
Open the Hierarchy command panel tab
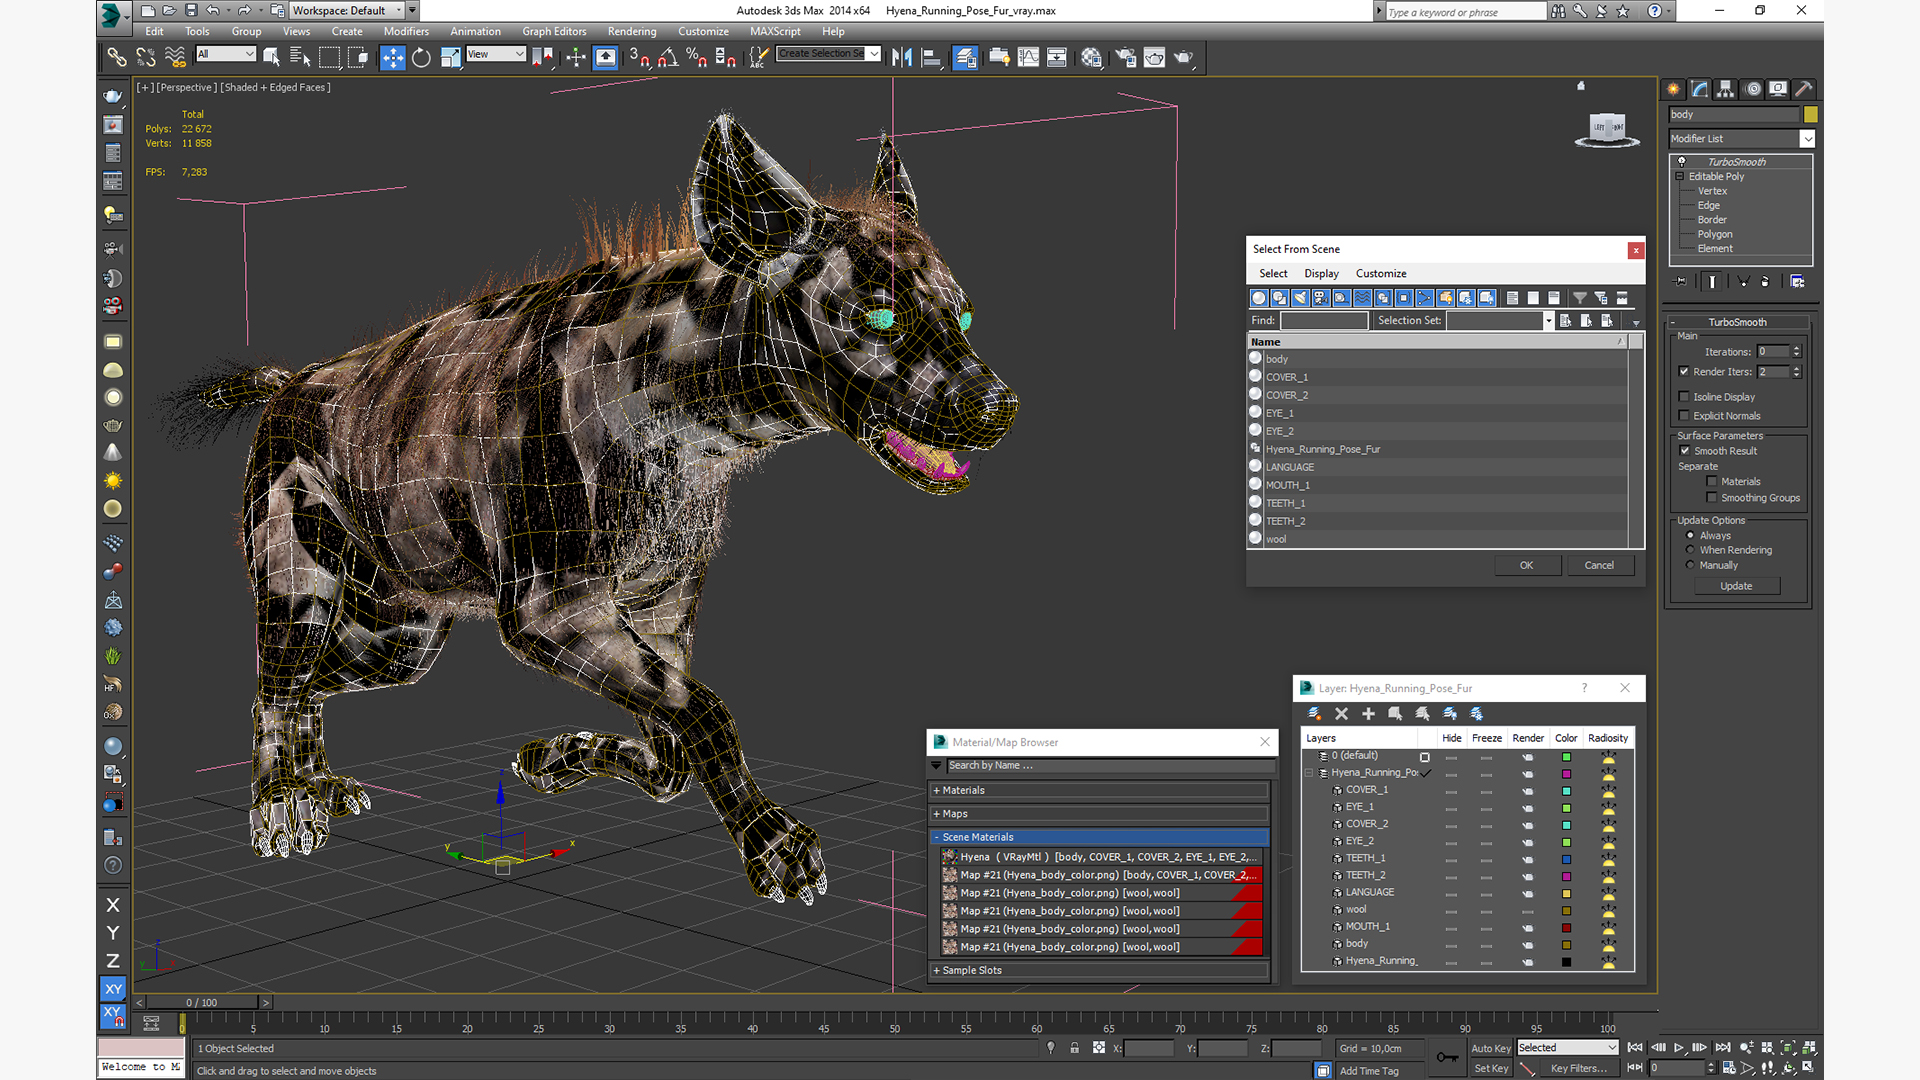click(1725, 89)
